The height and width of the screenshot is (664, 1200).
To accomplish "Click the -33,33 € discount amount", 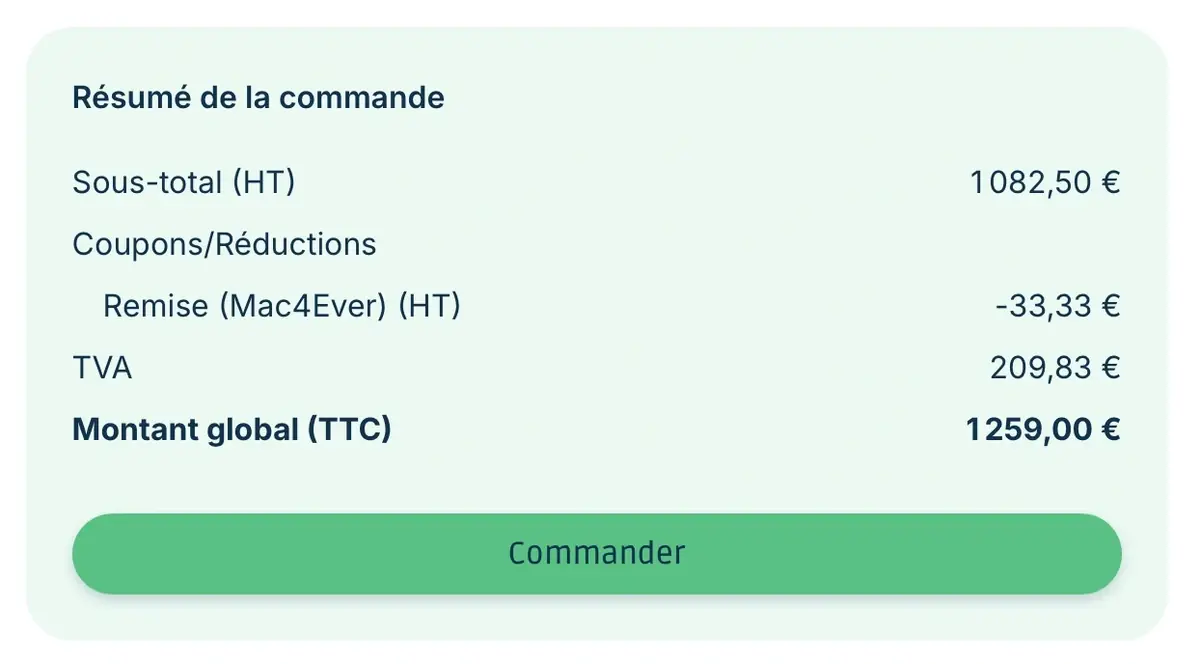I will pos(1057,306).
